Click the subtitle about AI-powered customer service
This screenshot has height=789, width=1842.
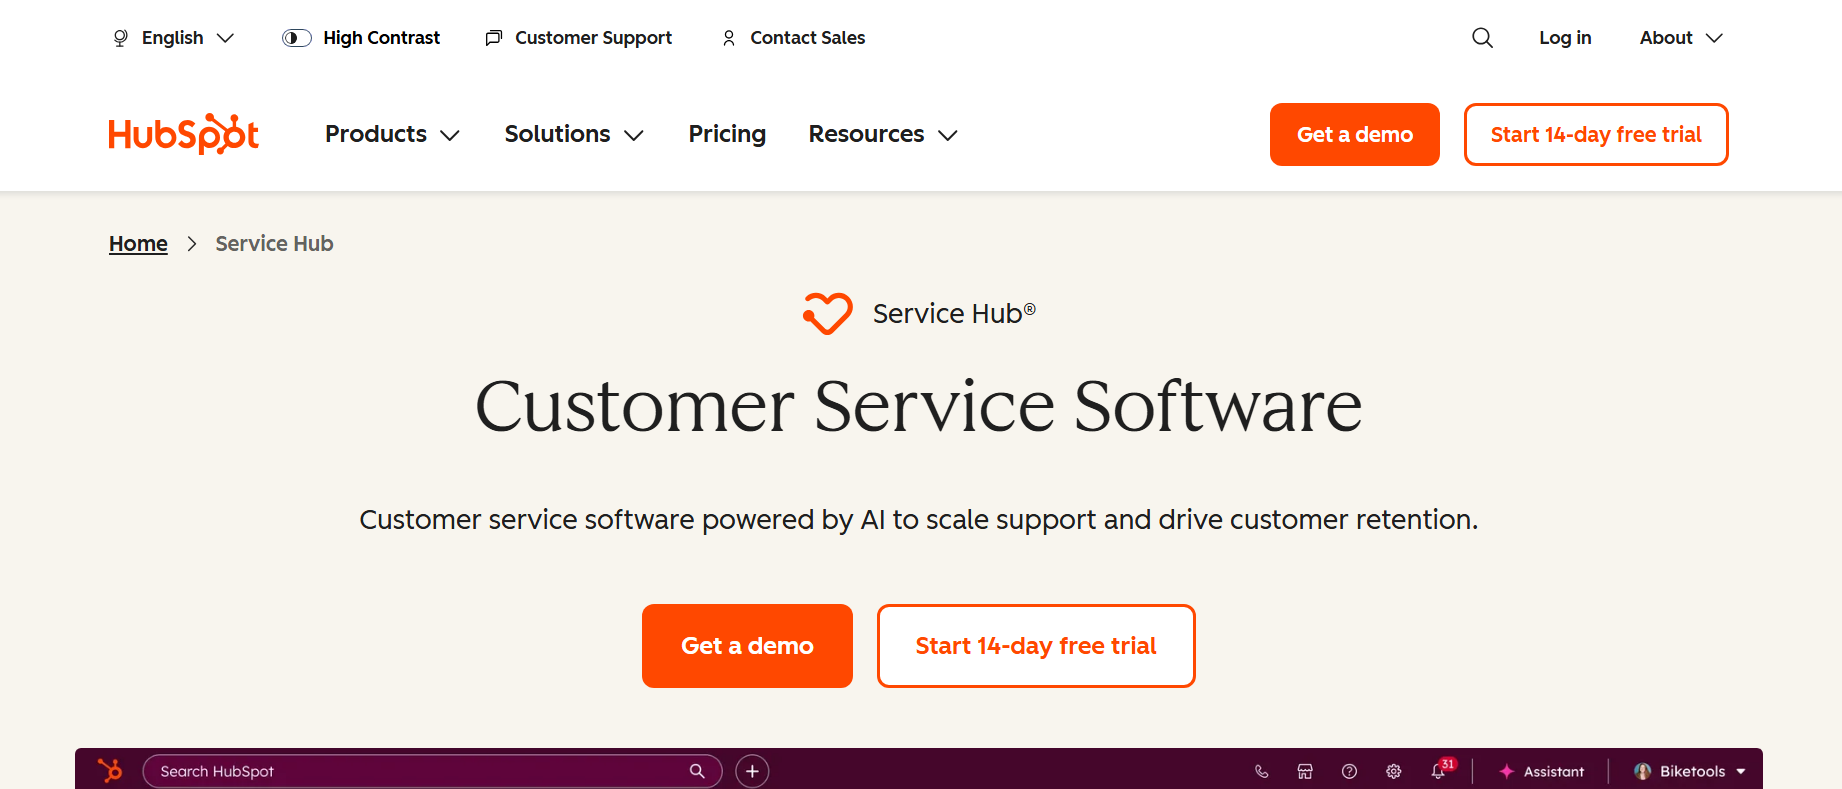pyautogui.click(x=919, y=520)
